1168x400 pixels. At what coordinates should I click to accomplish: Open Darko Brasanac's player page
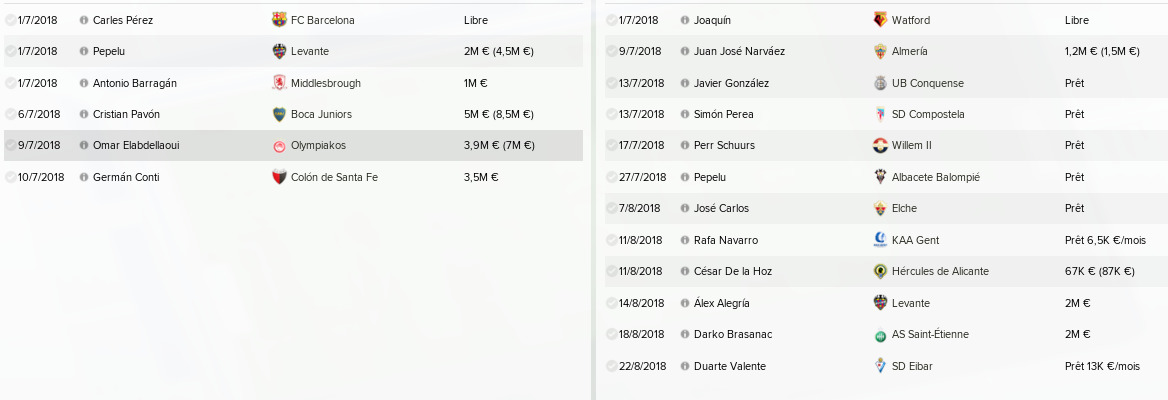[x=733, y=335]
